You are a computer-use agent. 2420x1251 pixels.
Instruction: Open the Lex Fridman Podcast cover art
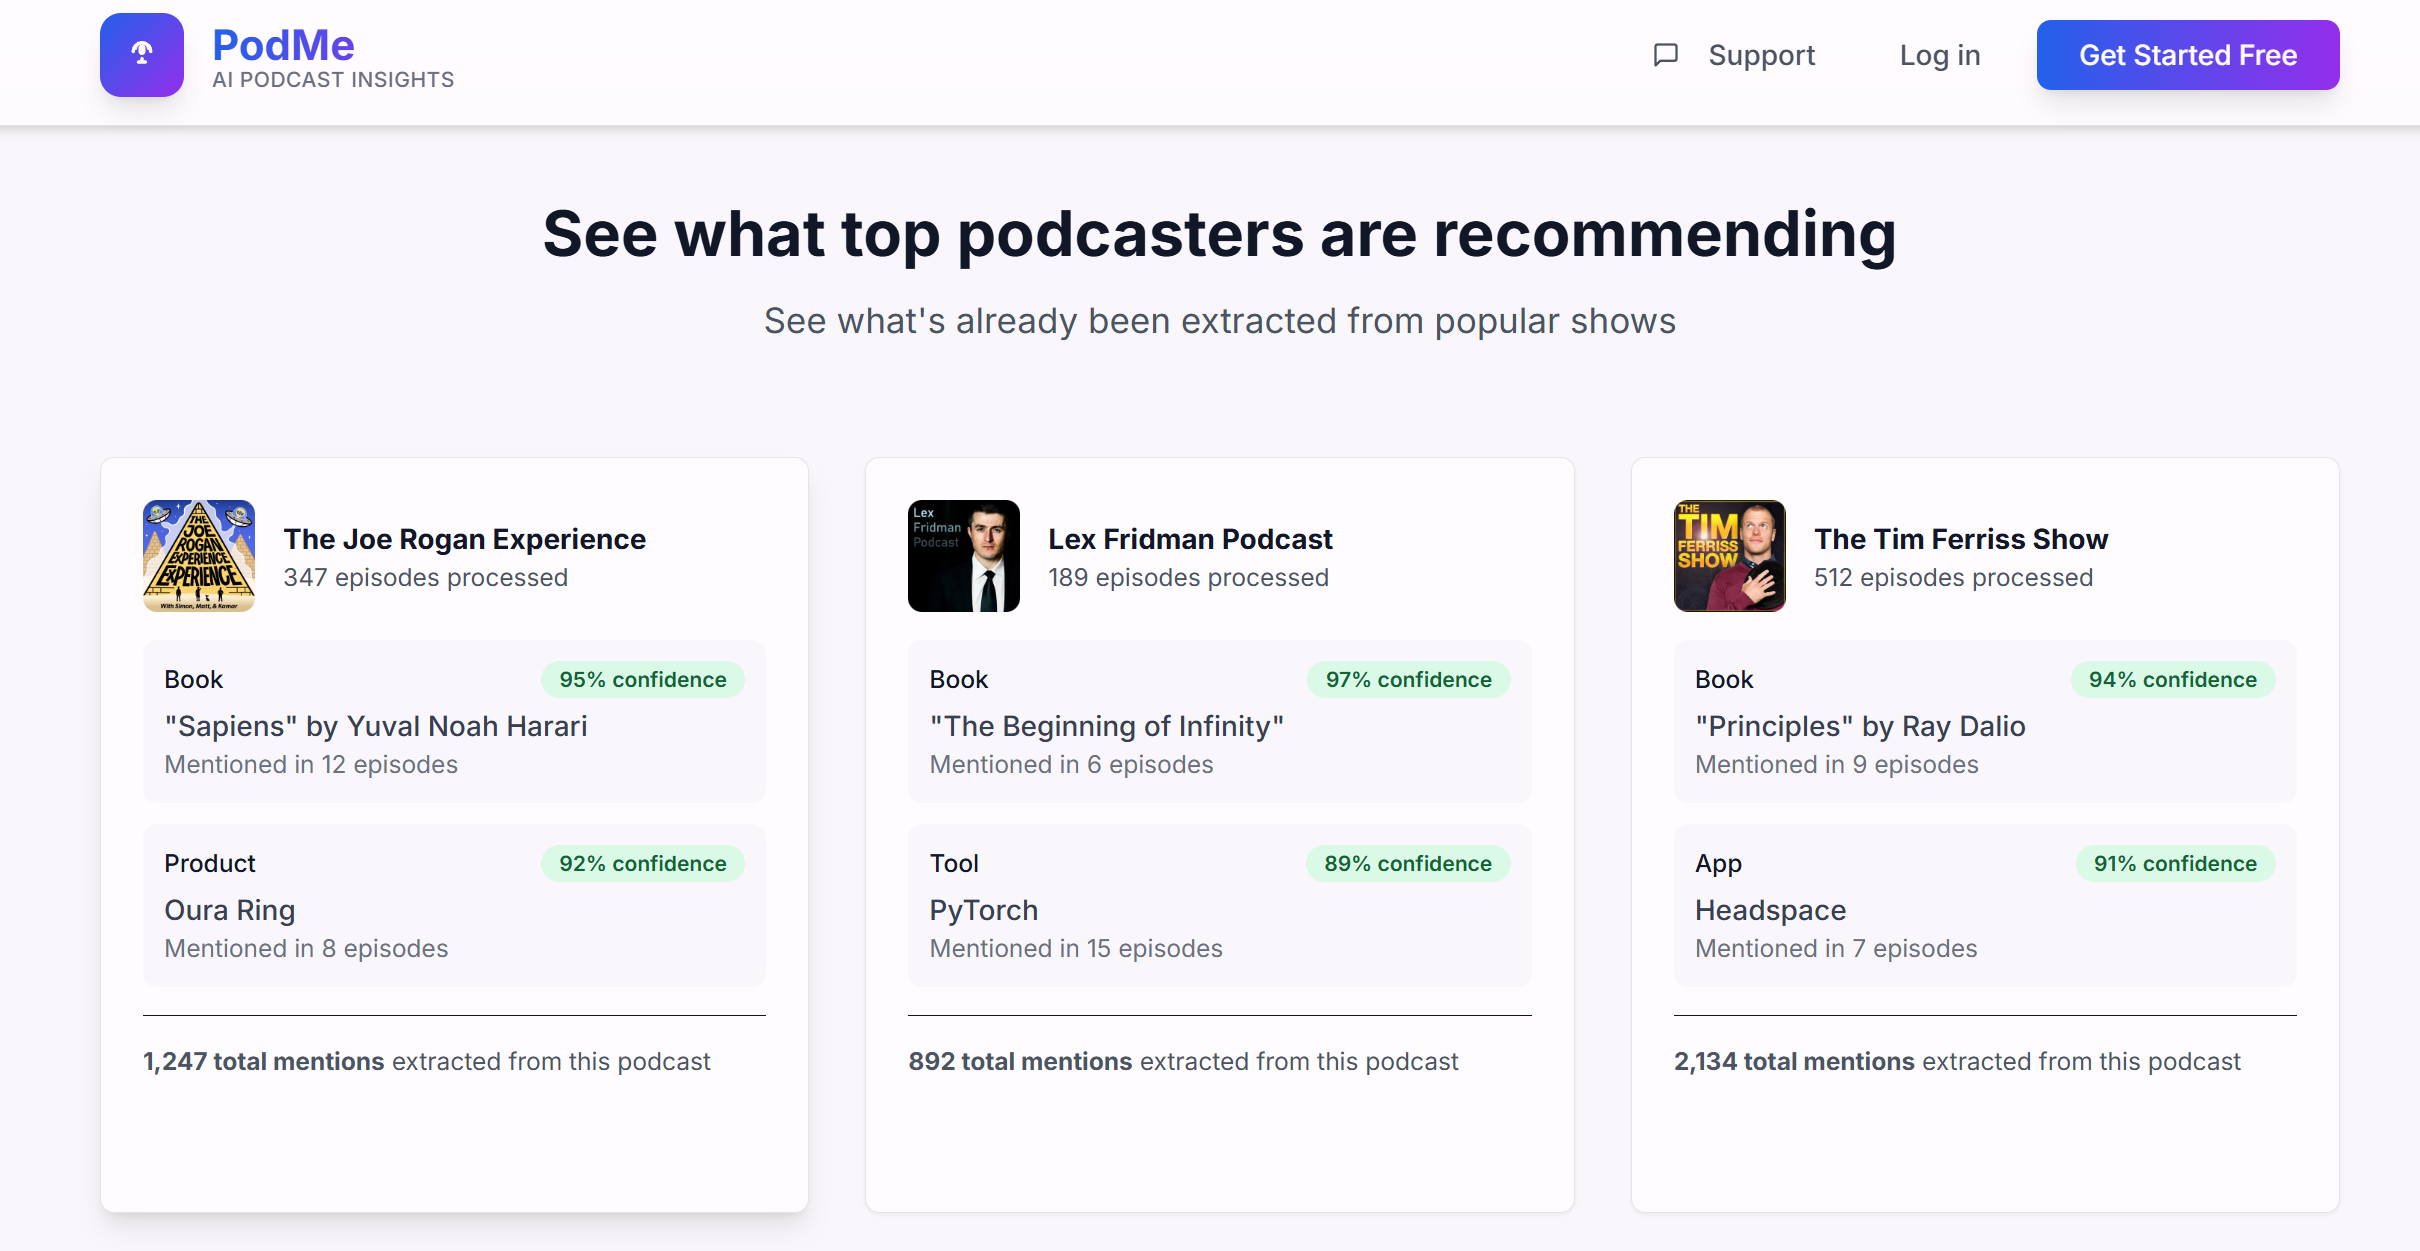[x=963, y=556]
